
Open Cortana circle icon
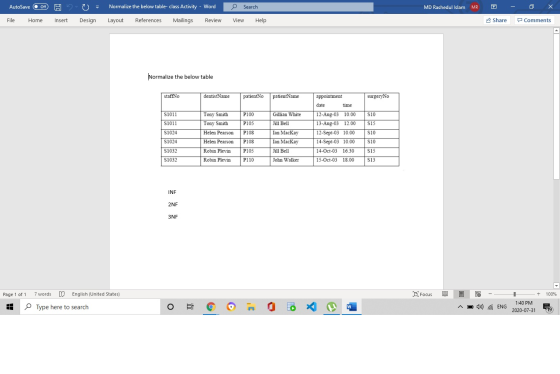[170, 307]
